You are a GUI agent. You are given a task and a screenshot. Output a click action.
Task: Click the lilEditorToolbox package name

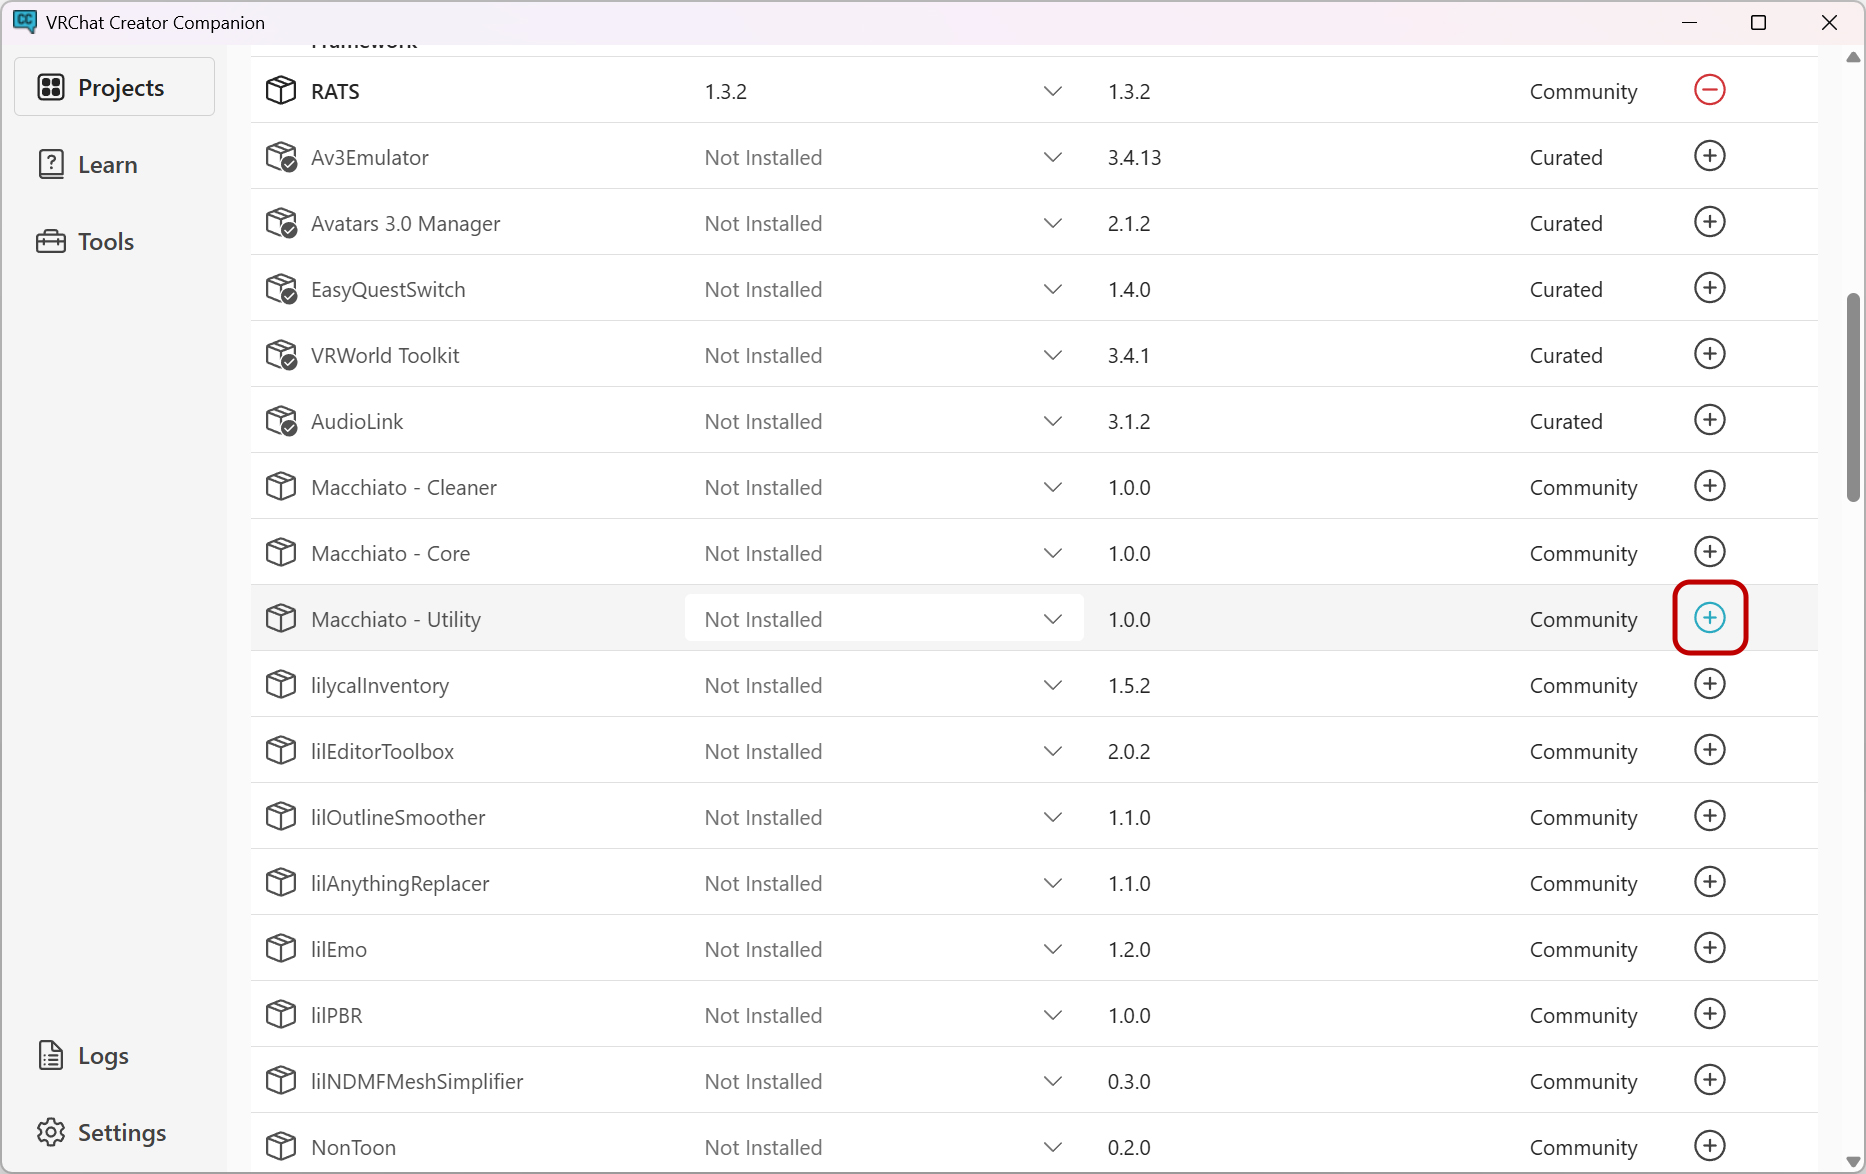[x=382, y=751]
